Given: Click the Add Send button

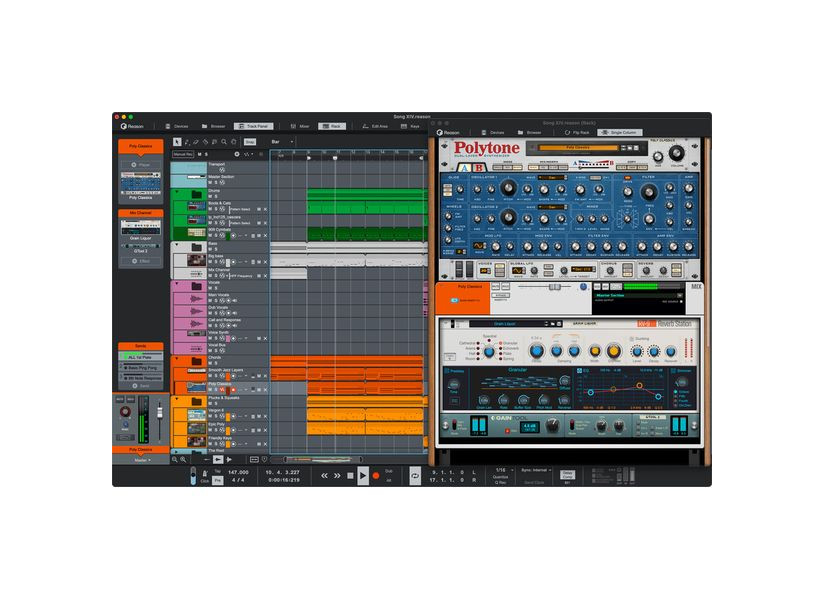Looking at the screenshot, I should (x=140, y=386).
